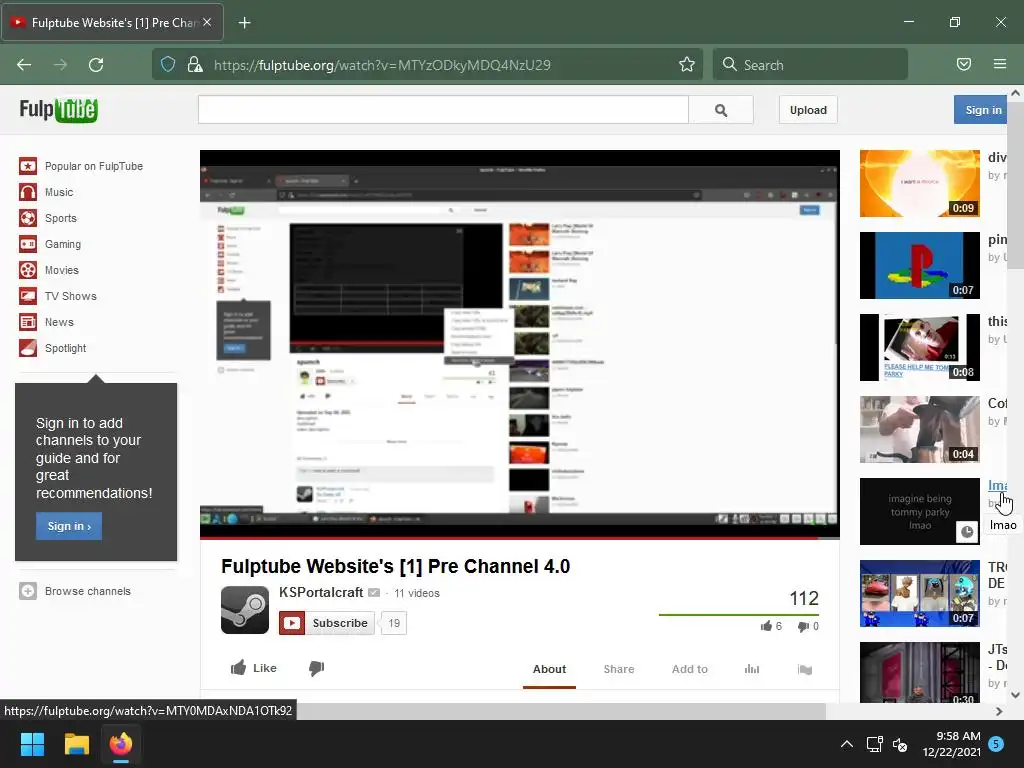This screenshot has width=1024, height=768.
Task: Click Firefox icon in taskbar
Action: (x=121, y=744)
